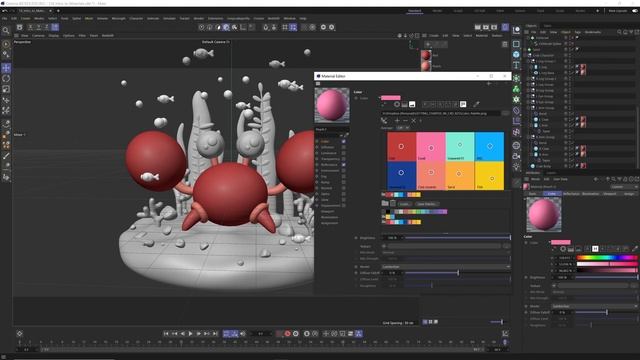This screenshot has width=640, height=360.
Task: Toggle the Reflectance channel checkbox
Action: click(x=344, y=164)
